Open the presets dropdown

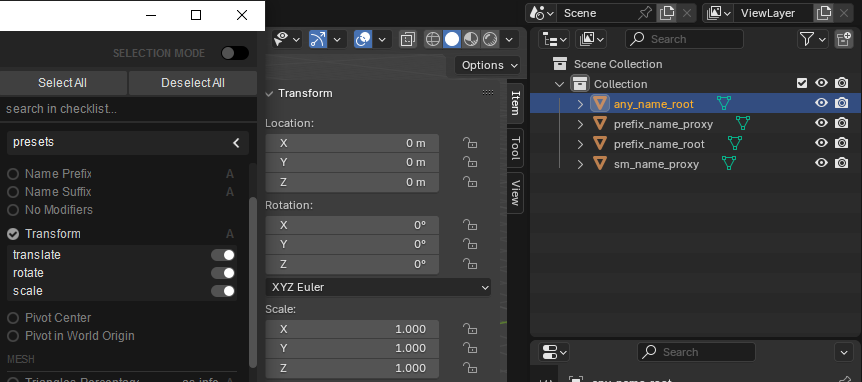pyautogui.click(x=128, y=142)
